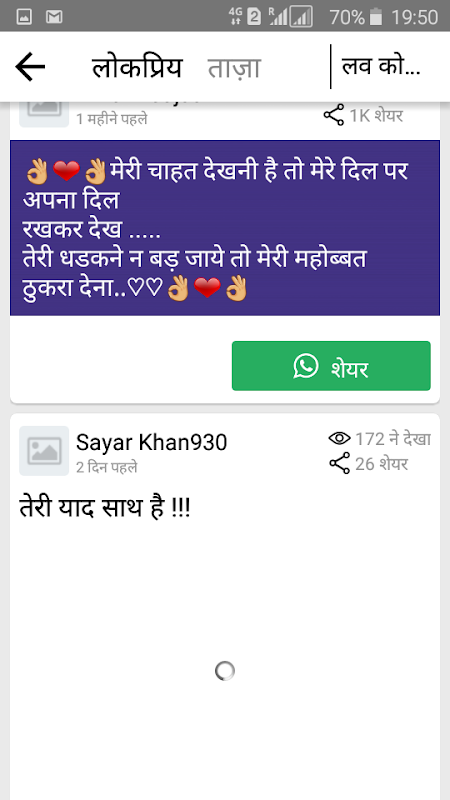Tap the eye icon beside 172 ने देखा

pyautogui.click(x=339, y=438)
